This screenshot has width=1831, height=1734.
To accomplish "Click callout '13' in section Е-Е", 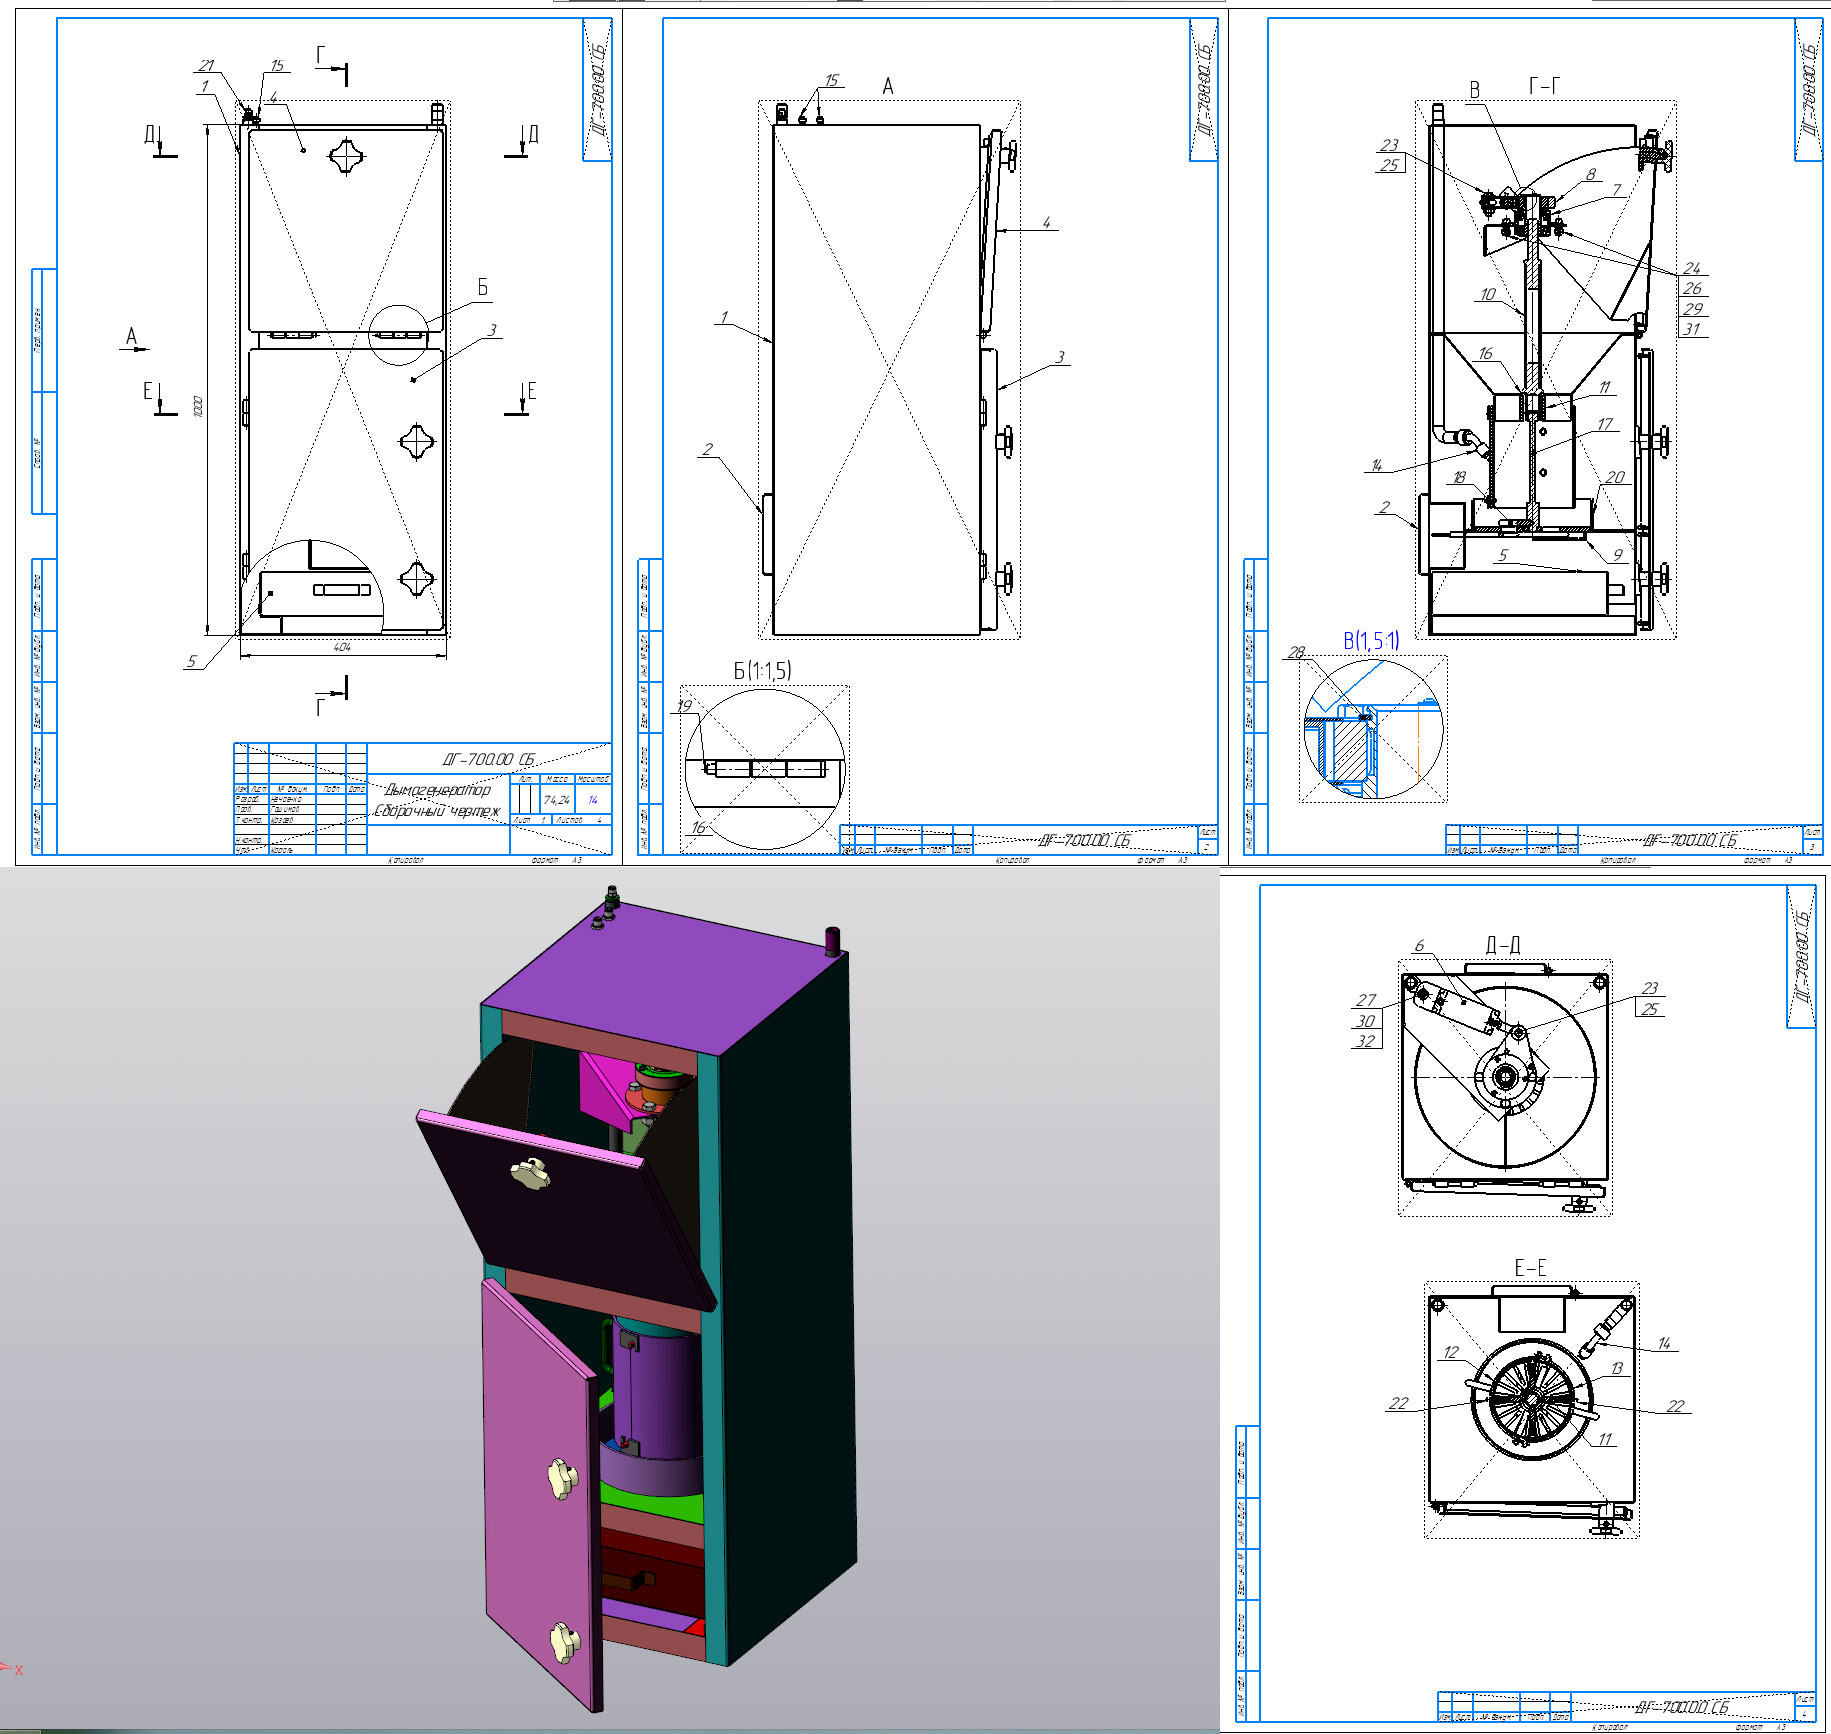I will [1616, 1368].
